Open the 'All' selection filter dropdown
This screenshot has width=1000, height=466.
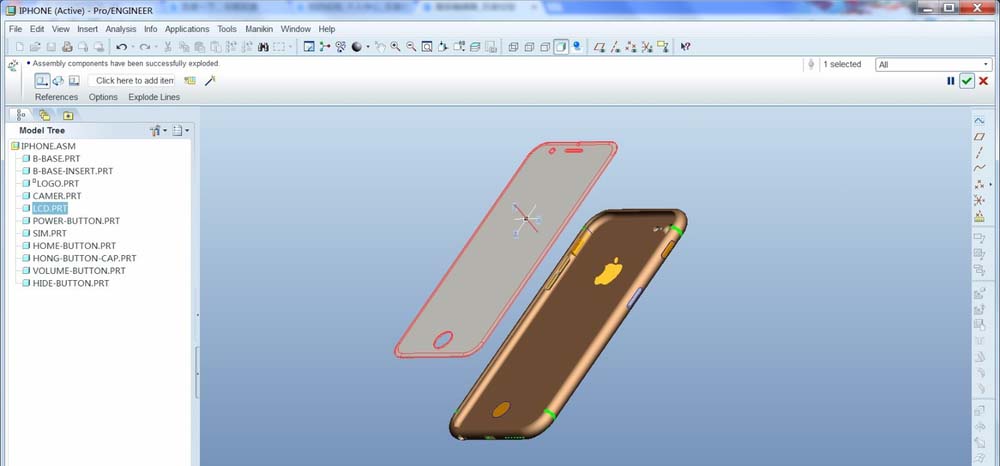pyautogui.click(x=934, y=64)
